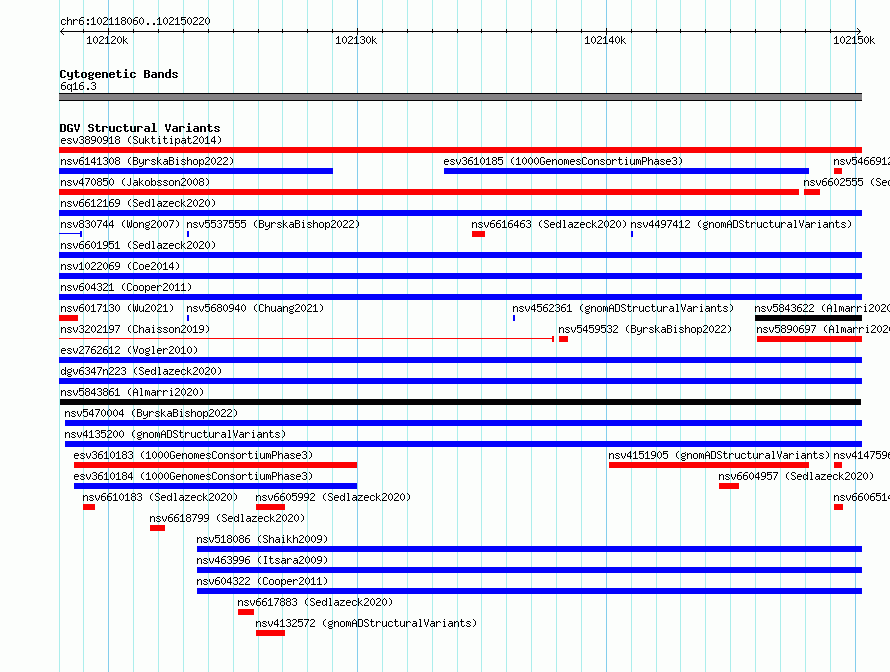Click nsv830744 (Wong2007) label

pos(120,224)
